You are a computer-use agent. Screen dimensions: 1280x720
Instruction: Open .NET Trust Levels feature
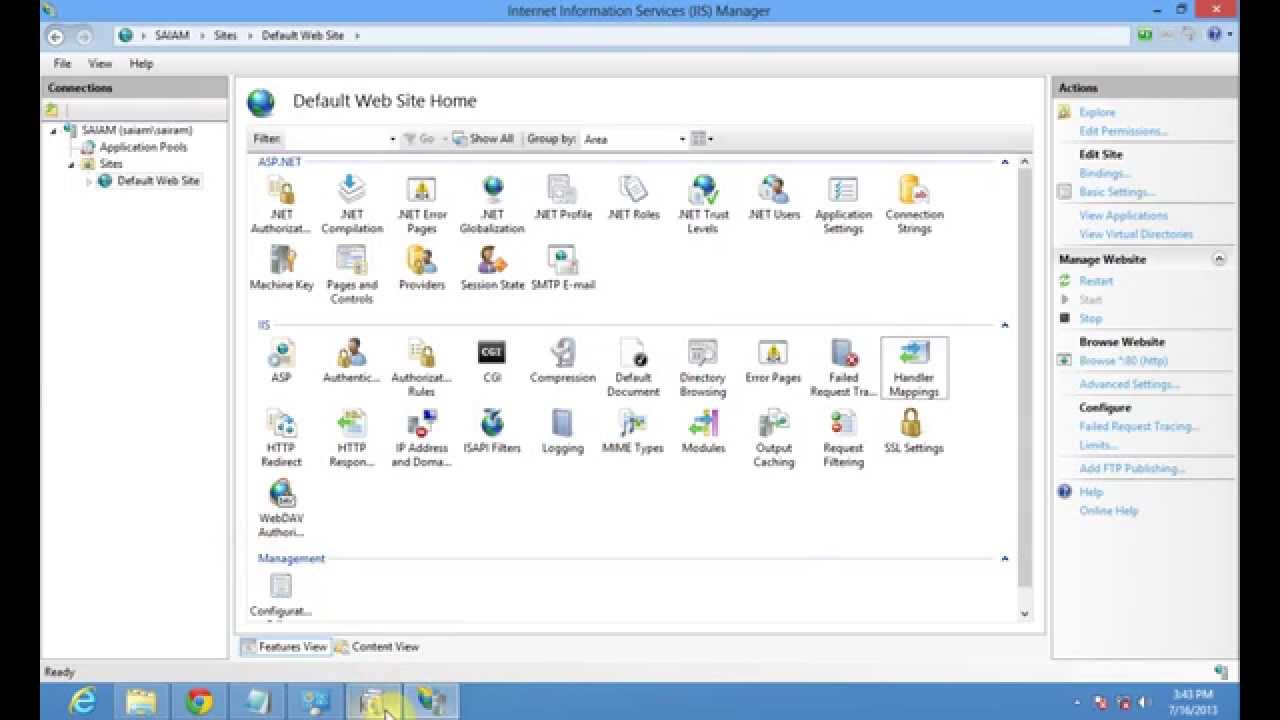click(703, 204)
